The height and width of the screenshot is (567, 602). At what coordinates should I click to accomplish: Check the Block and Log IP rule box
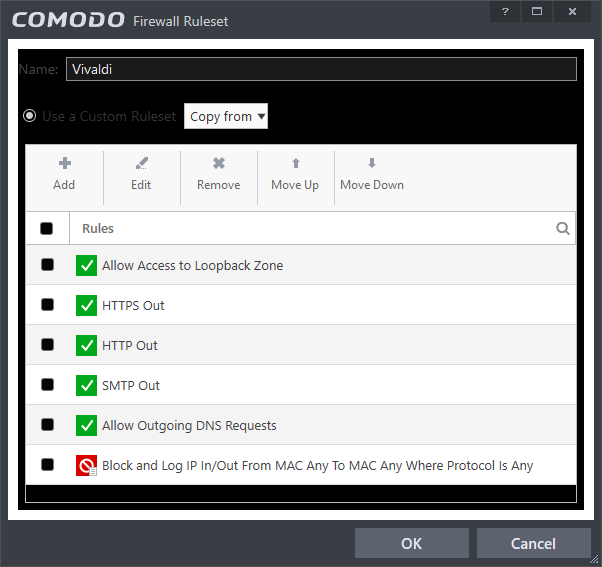pyautogui.click(x=47, y=465)
